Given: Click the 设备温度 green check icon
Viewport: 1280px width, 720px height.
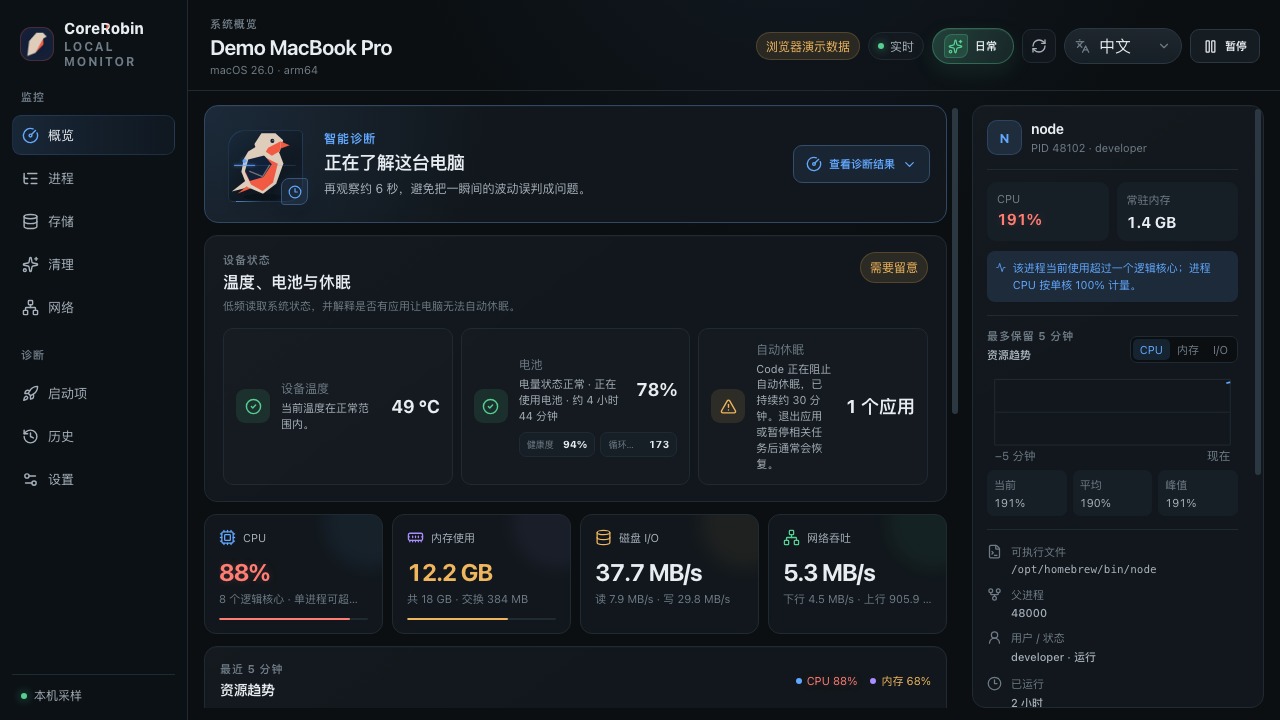Looking at the screenshot, I should pyautogui.click(x=253, y=406).
